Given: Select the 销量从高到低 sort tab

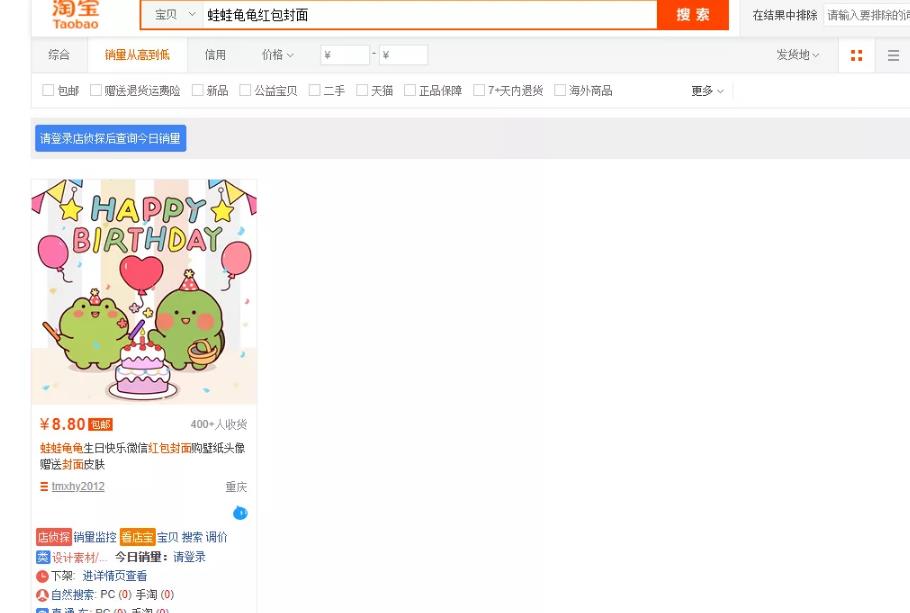Looking at the screenshot, I should point(138,55).
